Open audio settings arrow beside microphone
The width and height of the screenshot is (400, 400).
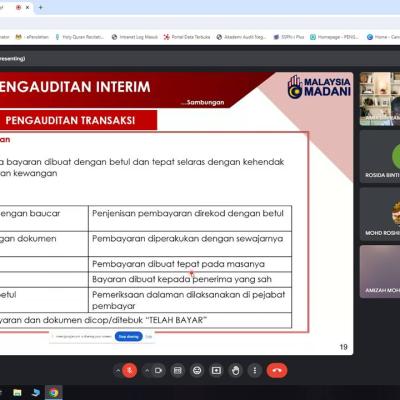(117, 370)
